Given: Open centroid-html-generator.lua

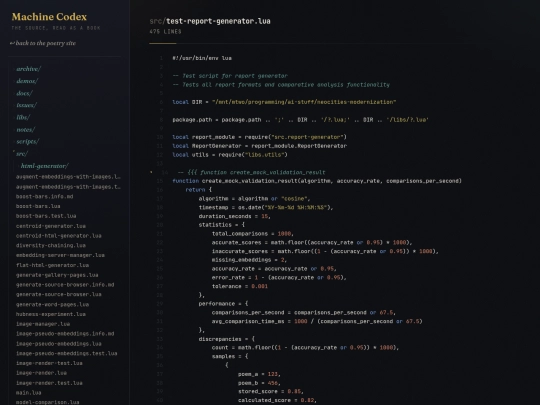Looking at the screenshot, I should pos(59,236).
